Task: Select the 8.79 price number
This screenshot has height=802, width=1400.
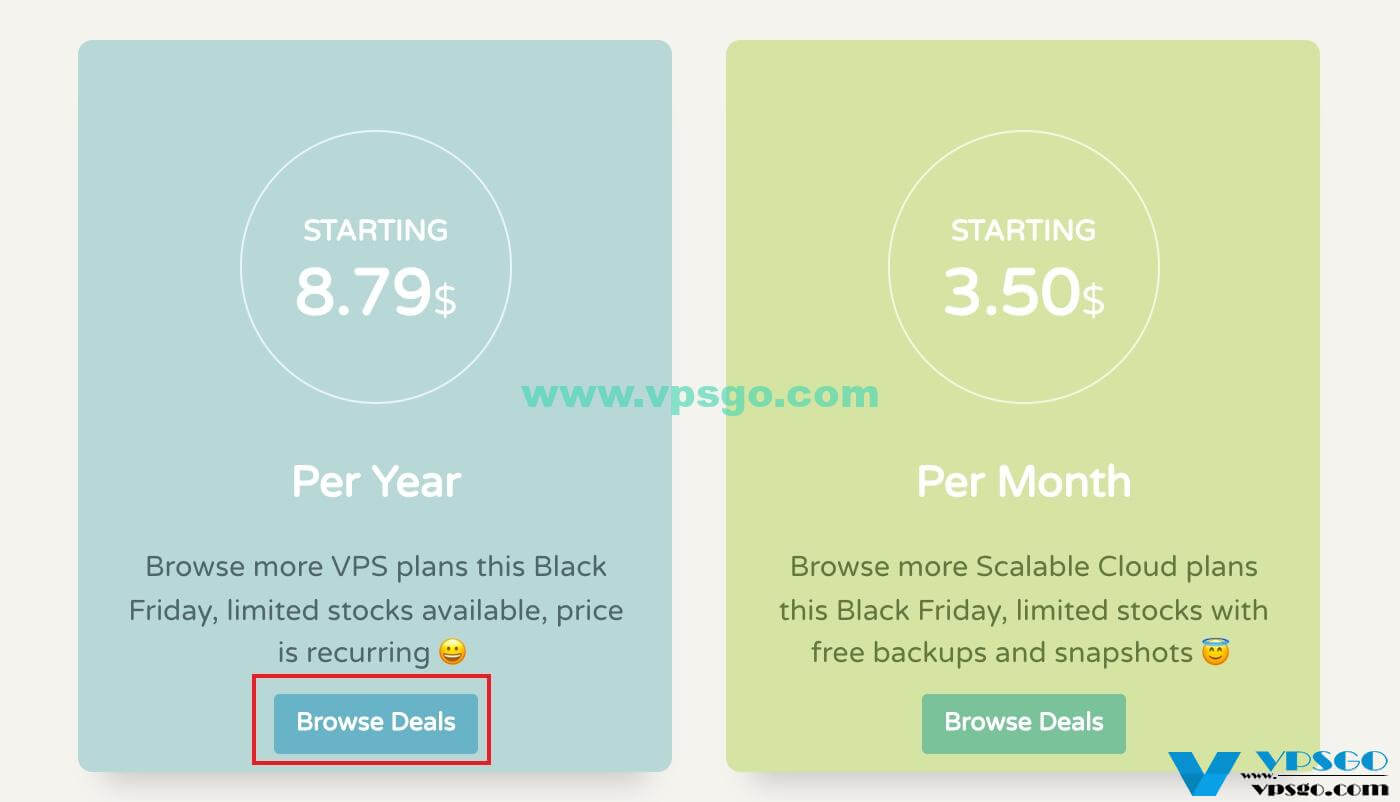Action: pos(362,293)
